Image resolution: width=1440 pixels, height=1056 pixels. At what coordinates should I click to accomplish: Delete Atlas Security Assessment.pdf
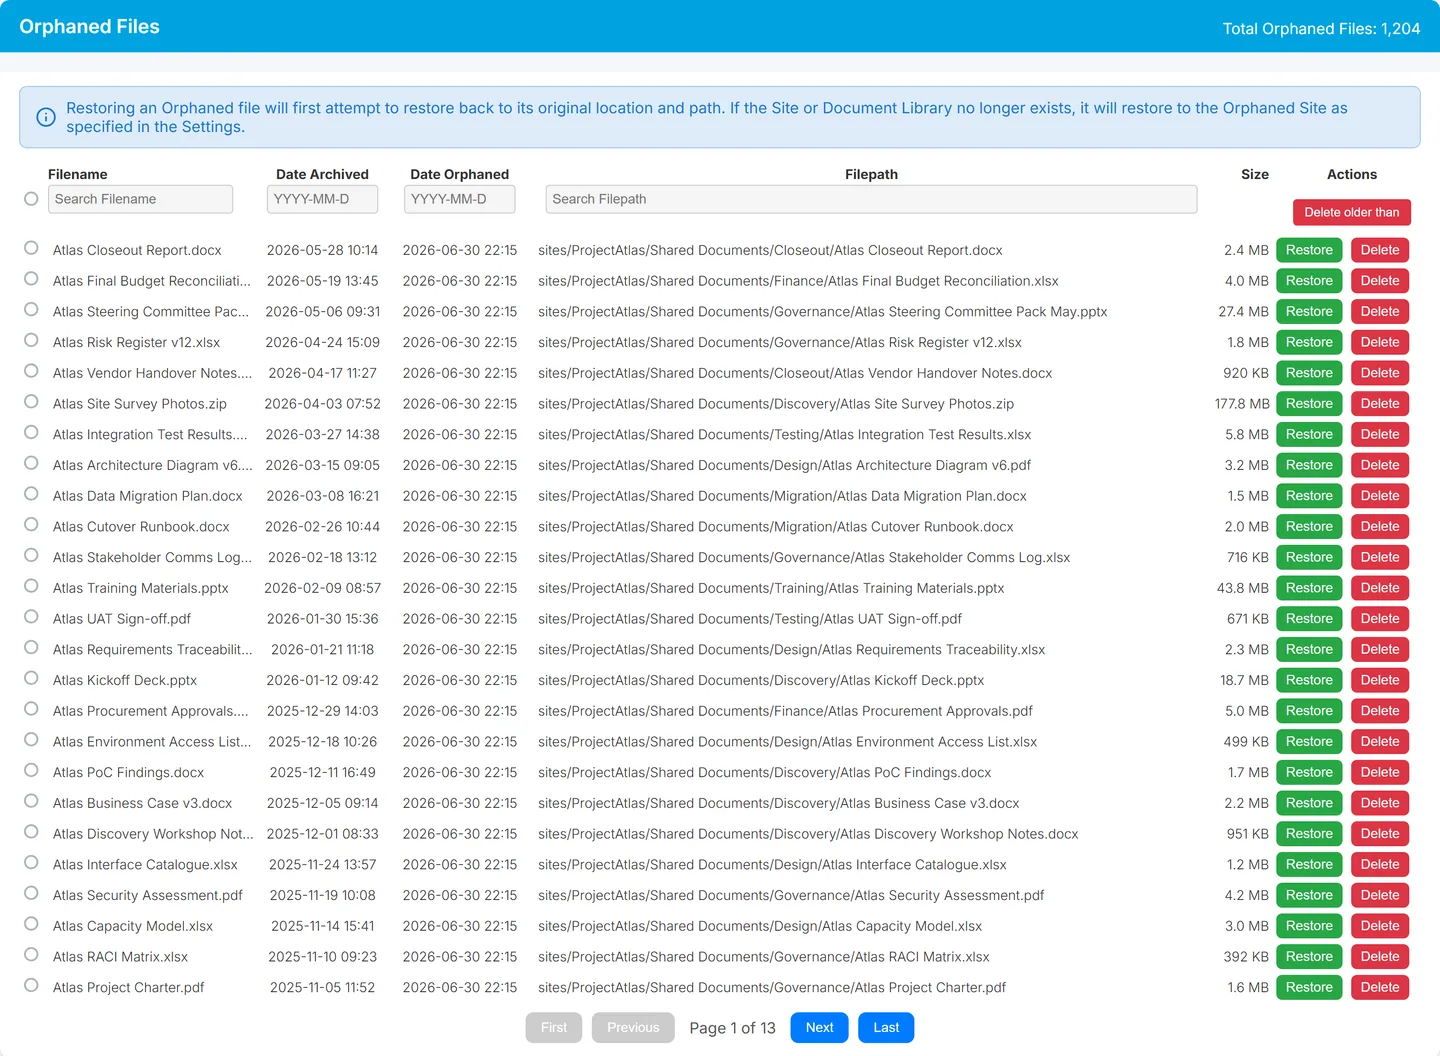(1380, 895)
